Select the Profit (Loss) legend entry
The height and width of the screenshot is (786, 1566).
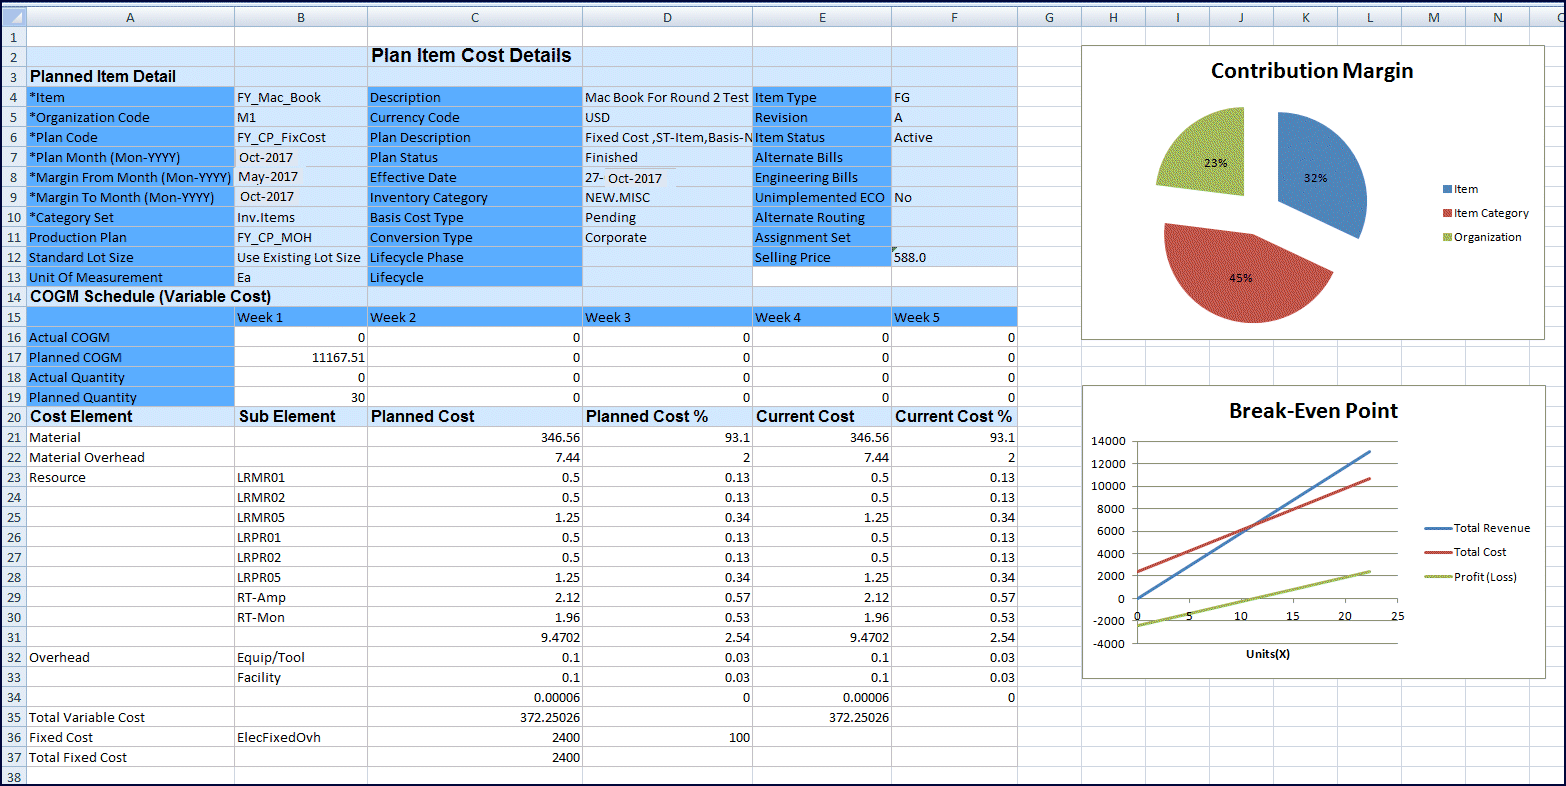pos(1471,577)
